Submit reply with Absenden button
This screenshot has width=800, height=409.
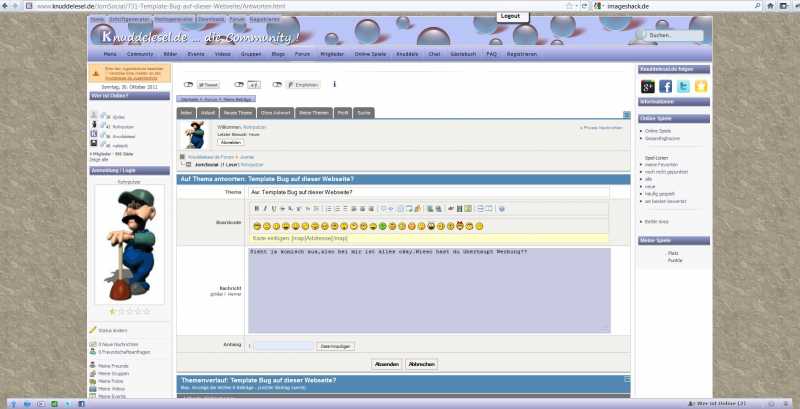(x=387, y=364)
